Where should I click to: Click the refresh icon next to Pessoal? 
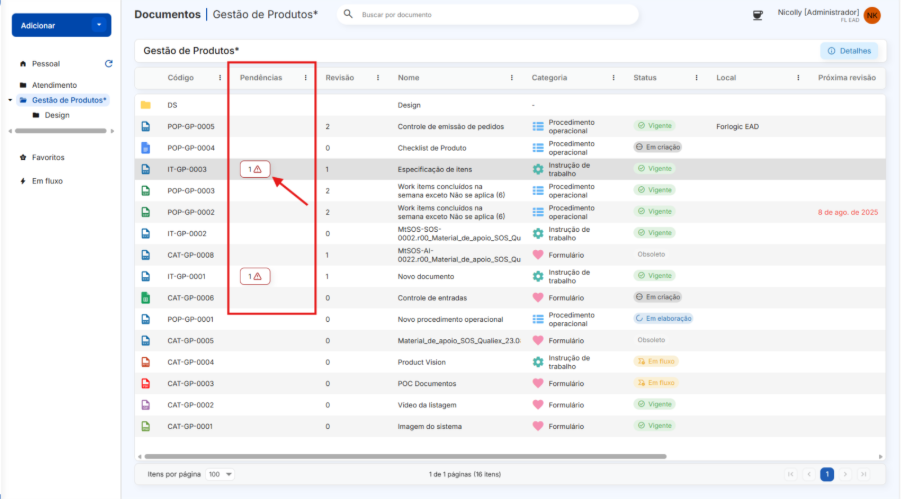[108, 63]
